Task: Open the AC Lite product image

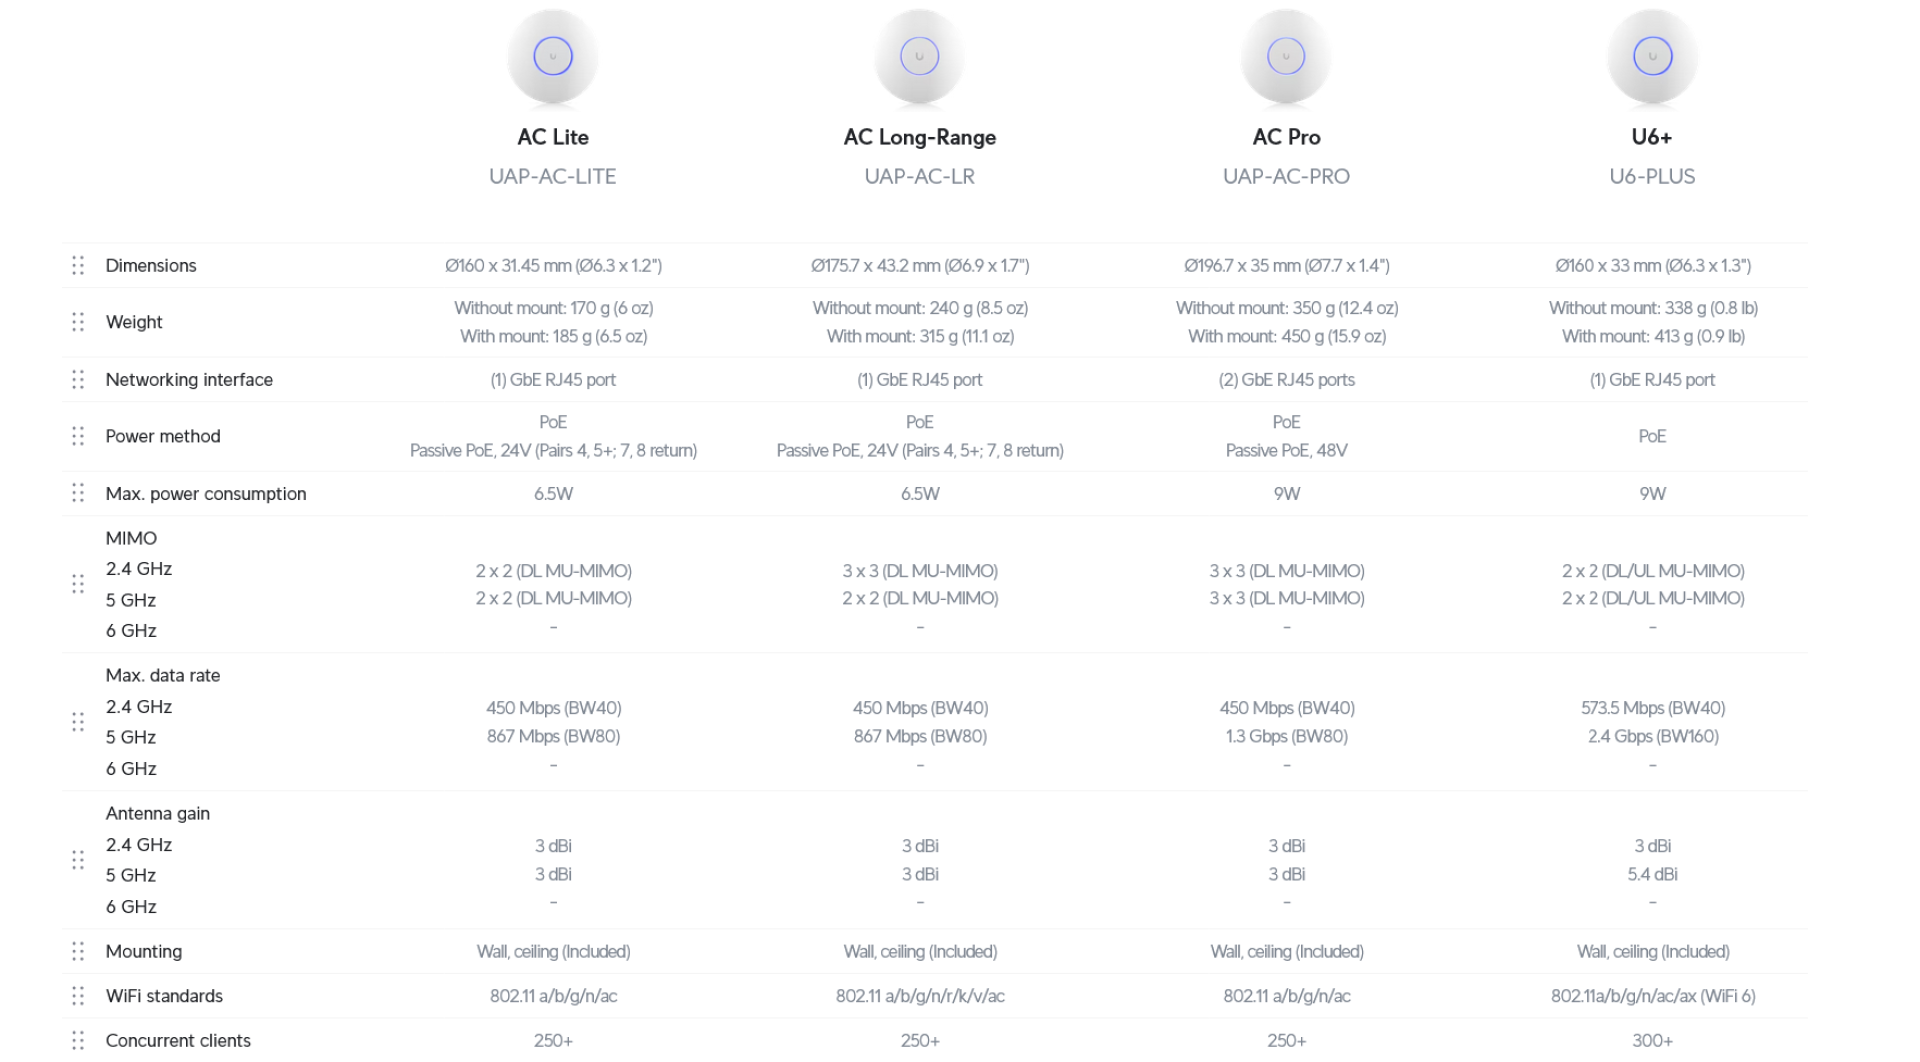Action: tap(553, 56)
